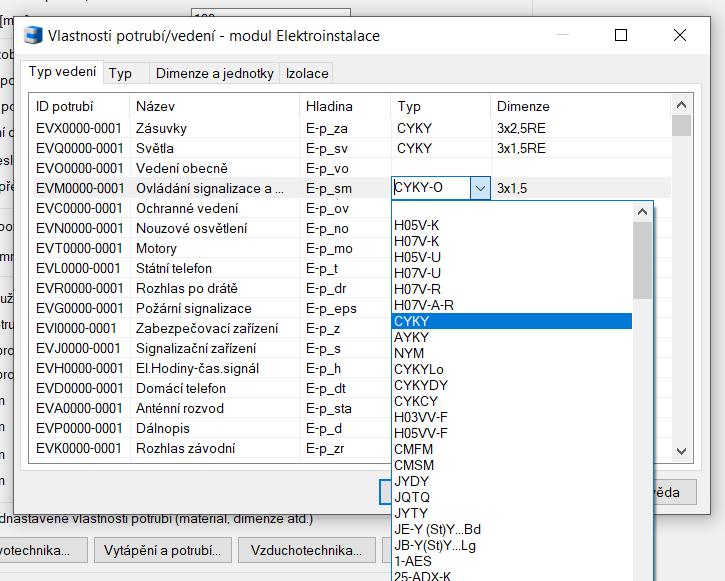
Task: Click table scrollbar up arrow
Action: 681,105
